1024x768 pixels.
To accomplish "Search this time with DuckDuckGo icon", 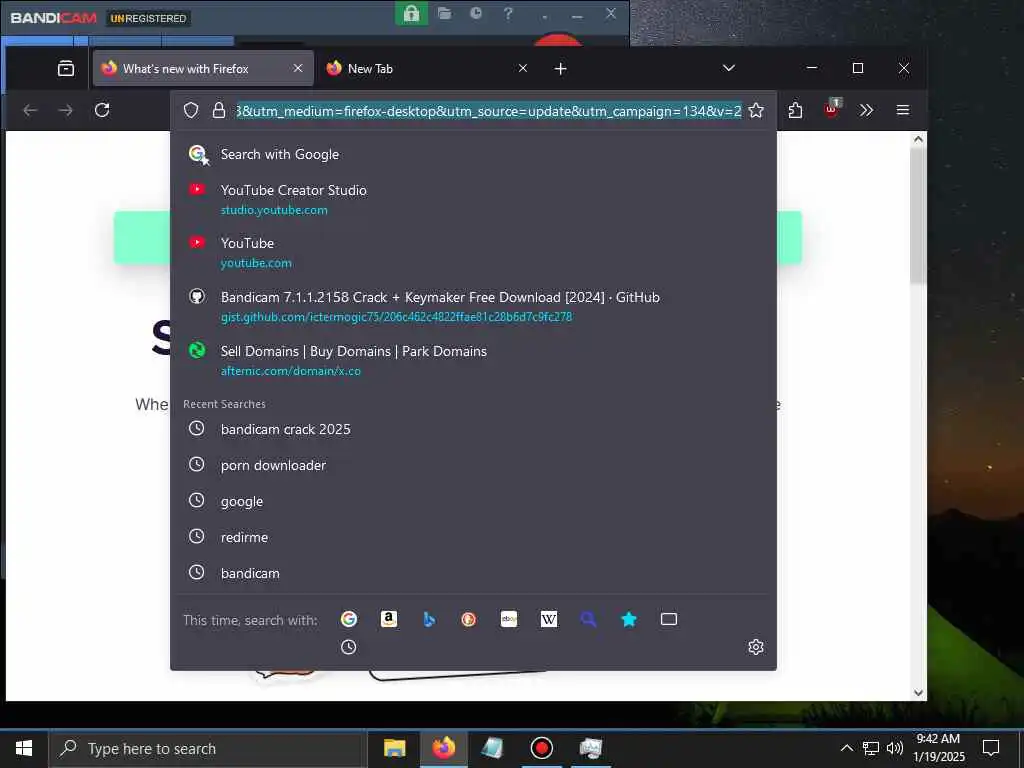I will 468,619.
